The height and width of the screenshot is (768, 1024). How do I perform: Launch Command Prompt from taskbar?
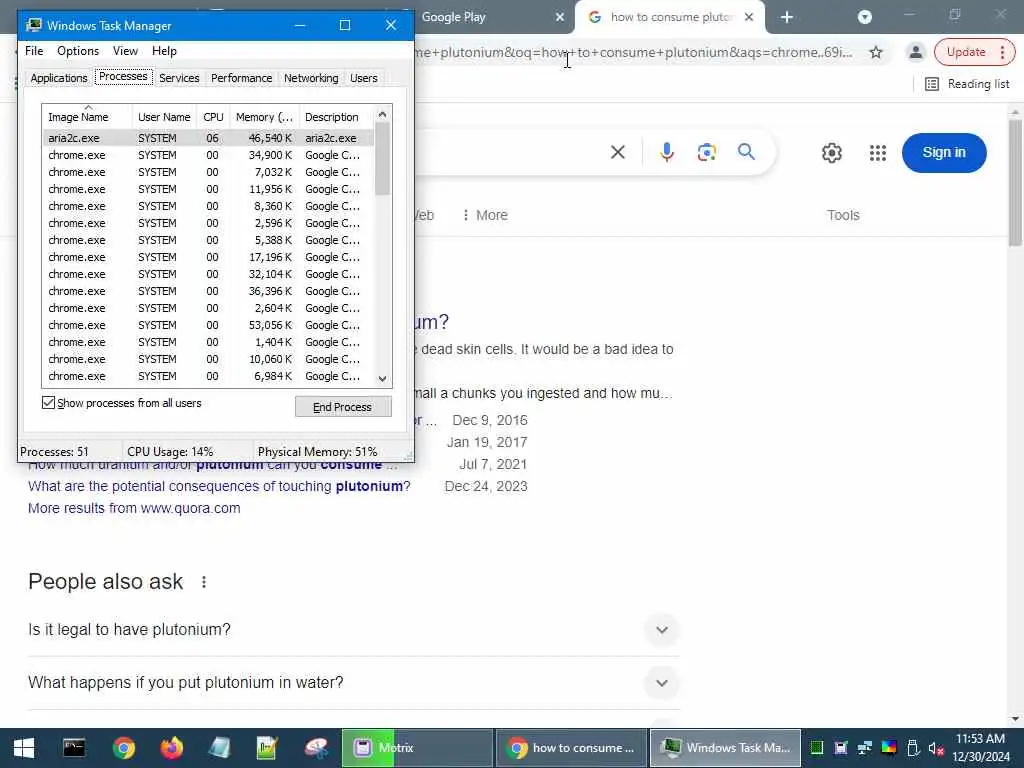click(74, 748)
